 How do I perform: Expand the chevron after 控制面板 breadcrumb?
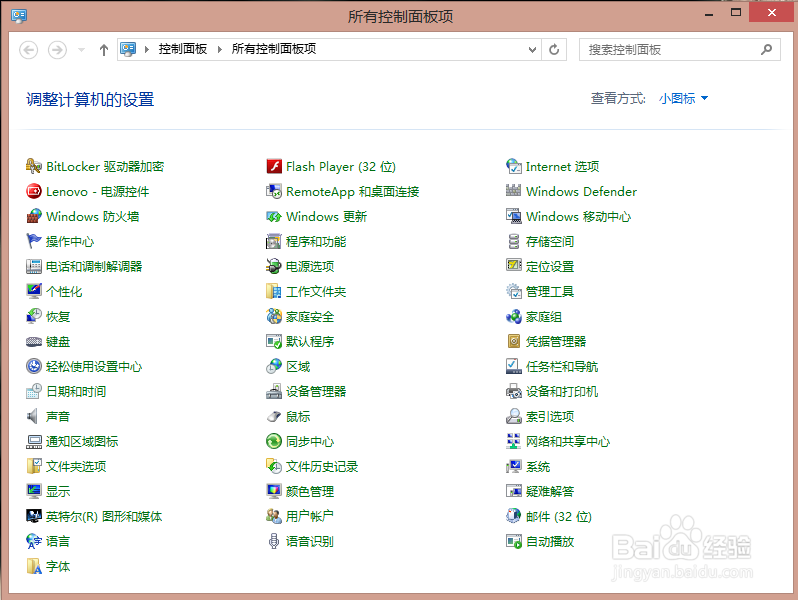click(220, 49)
